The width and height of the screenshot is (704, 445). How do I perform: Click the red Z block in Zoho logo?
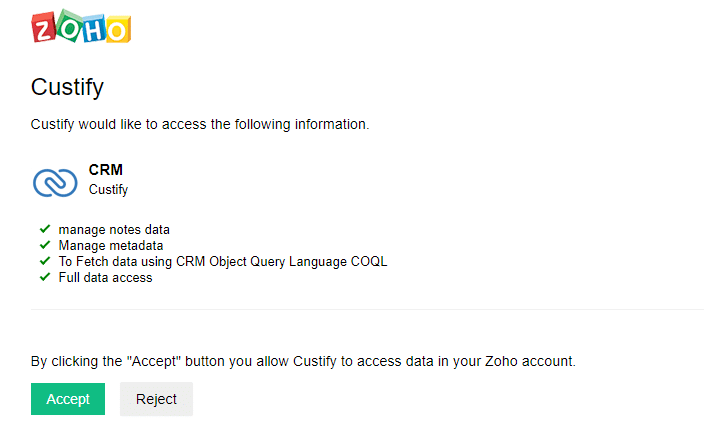pos(44,28)
